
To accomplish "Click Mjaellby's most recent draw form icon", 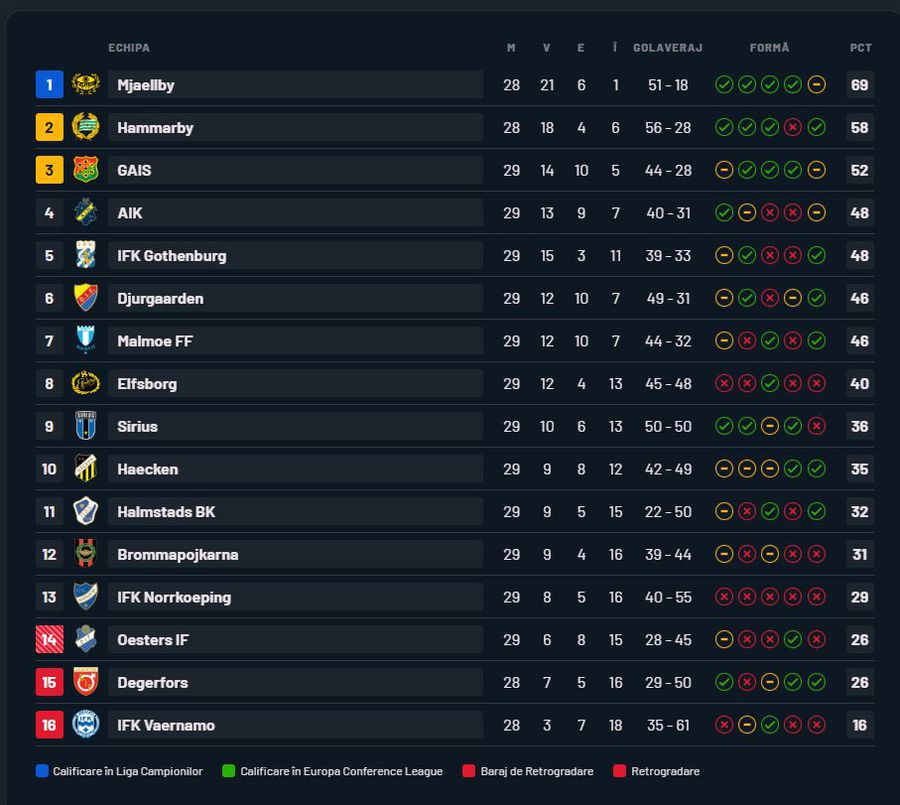I will tap(817, 85).
